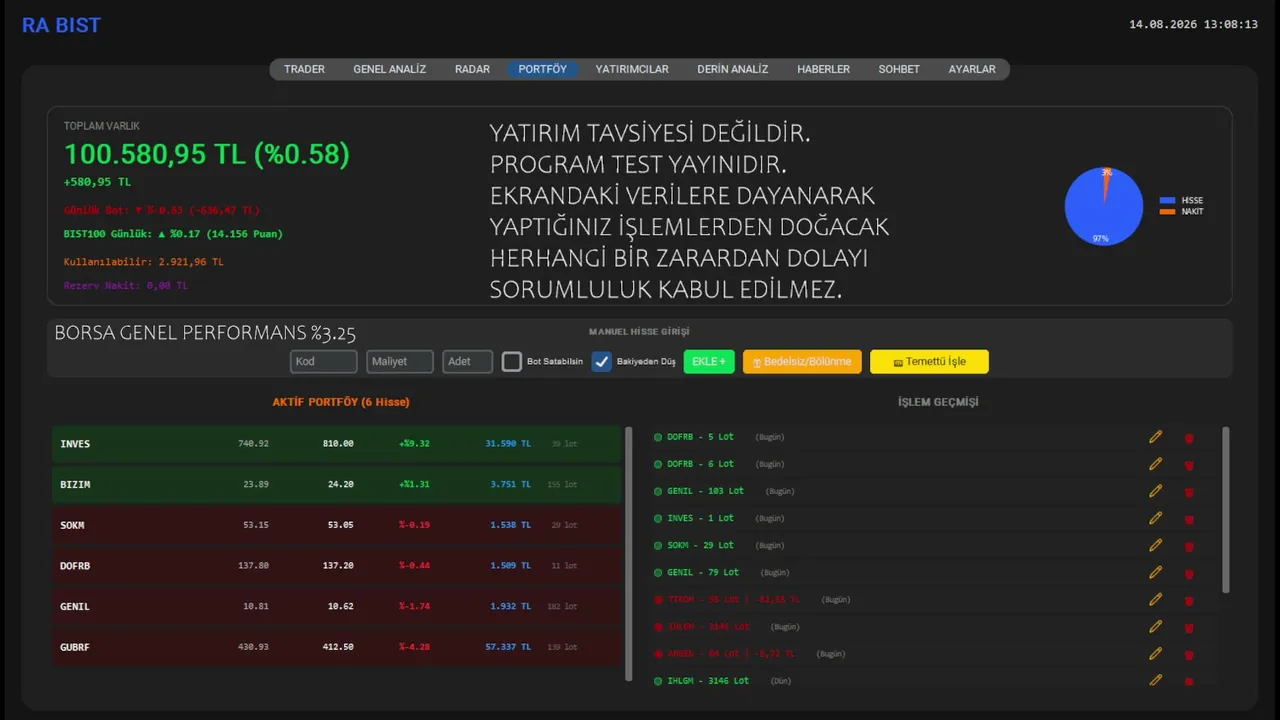Select the BIZIM portfolio row

337,484
